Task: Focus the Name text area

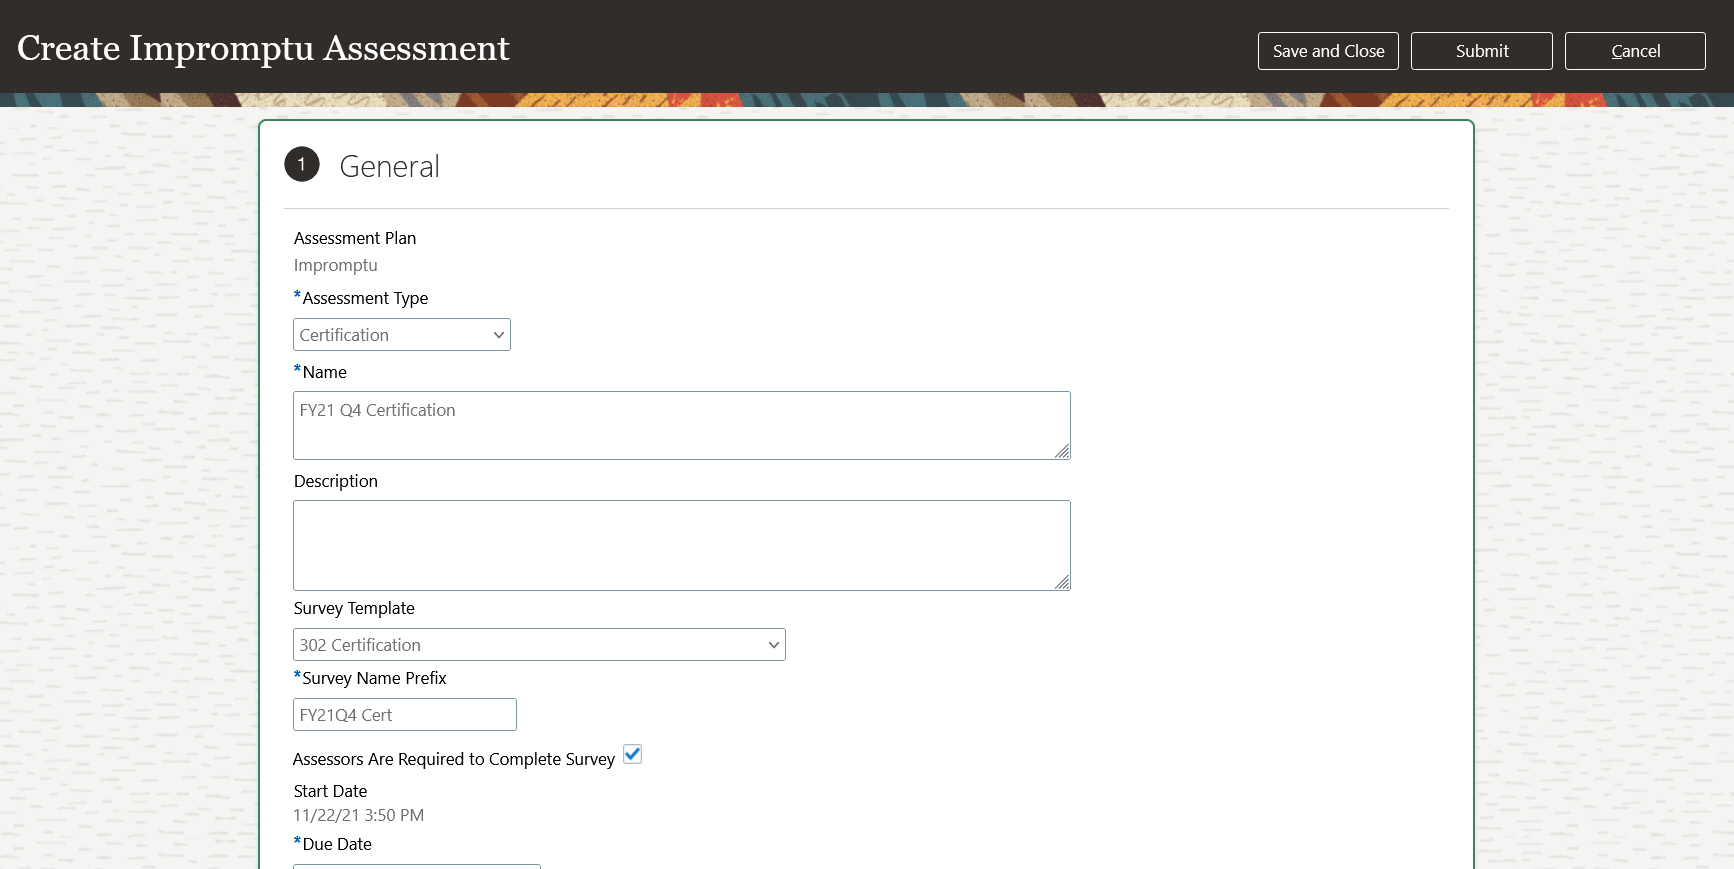Action: point(680,426)
